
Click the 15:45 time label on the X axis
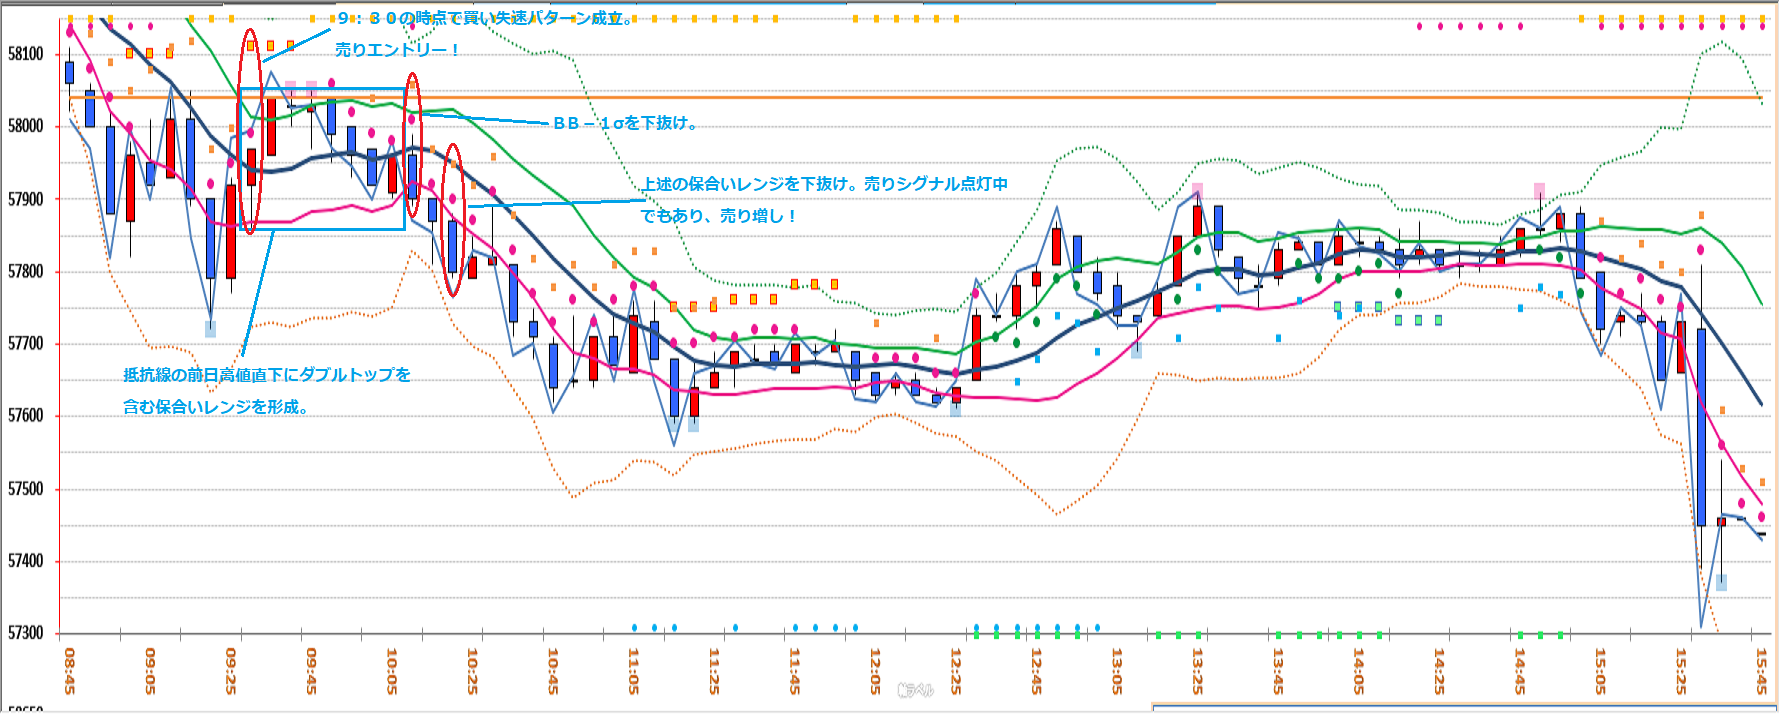[1761, 671]
